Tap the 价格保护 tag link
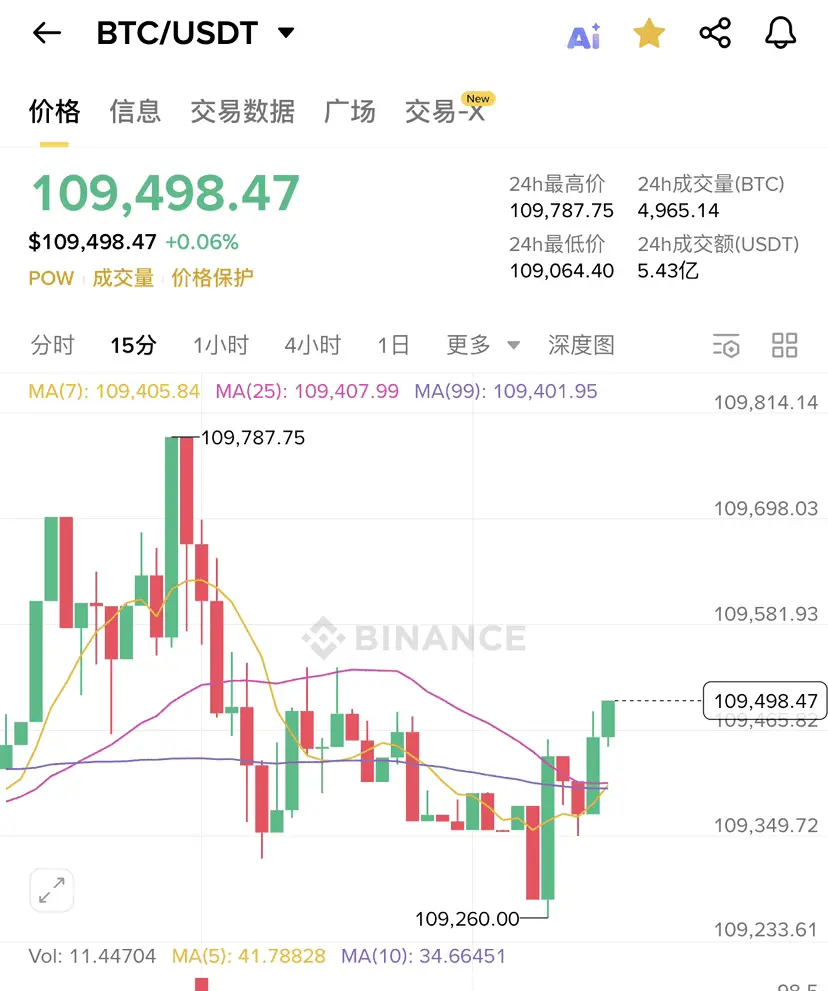 point(212,277)
